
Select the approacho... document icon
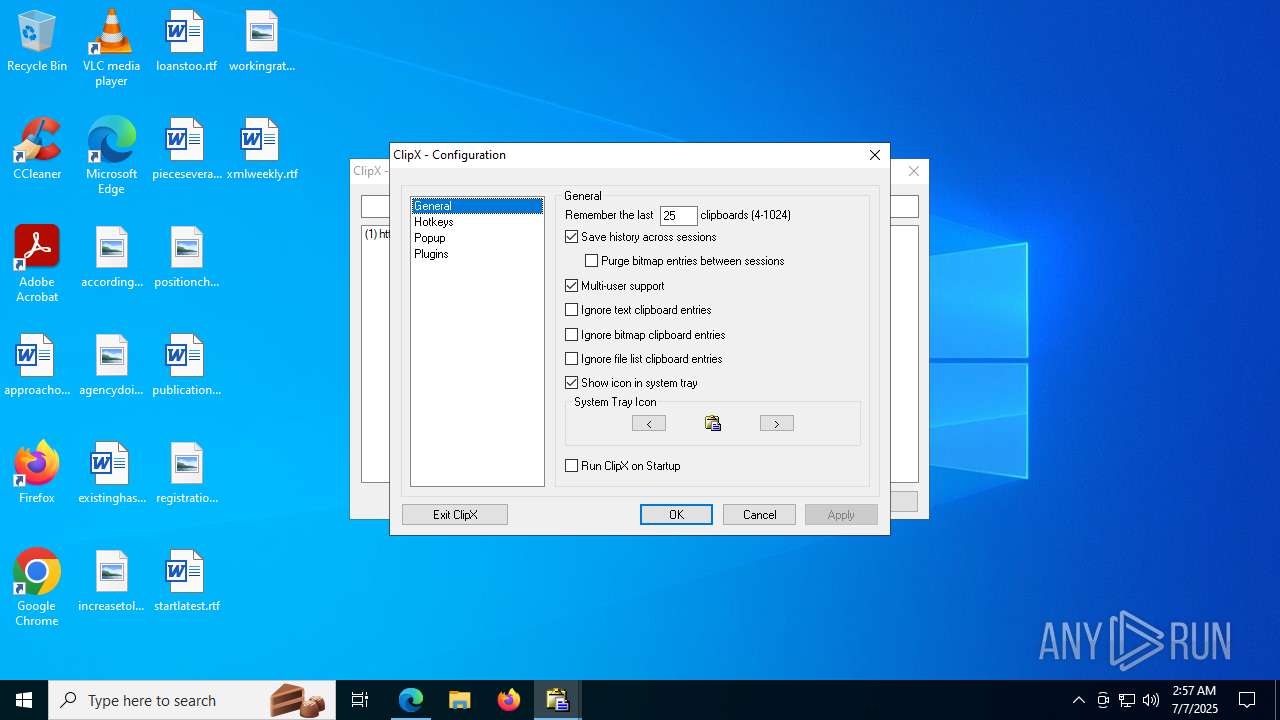pyautogui.click(x=37, y=366)
